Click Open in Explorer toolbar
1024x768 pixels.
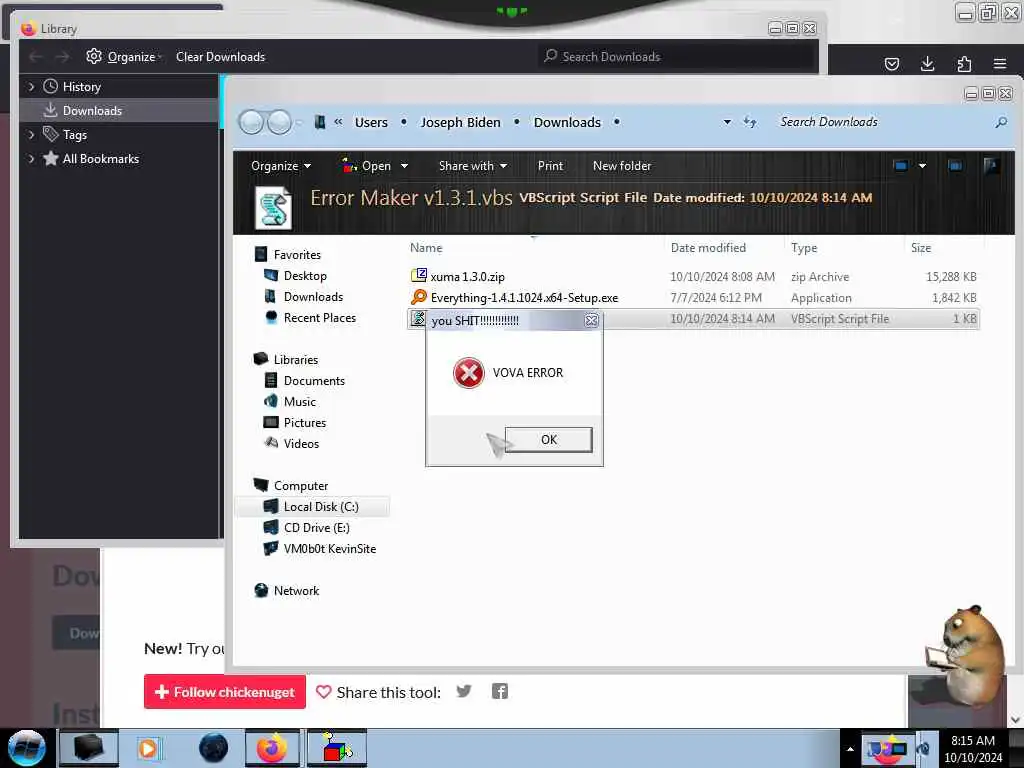click(367, 166)
